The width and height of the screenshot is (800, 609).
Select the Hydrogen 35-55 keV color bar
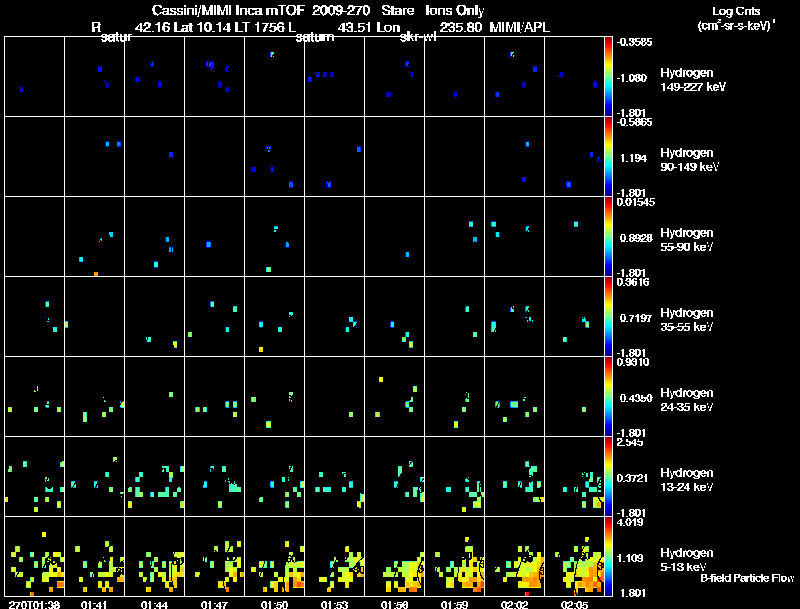608,316
